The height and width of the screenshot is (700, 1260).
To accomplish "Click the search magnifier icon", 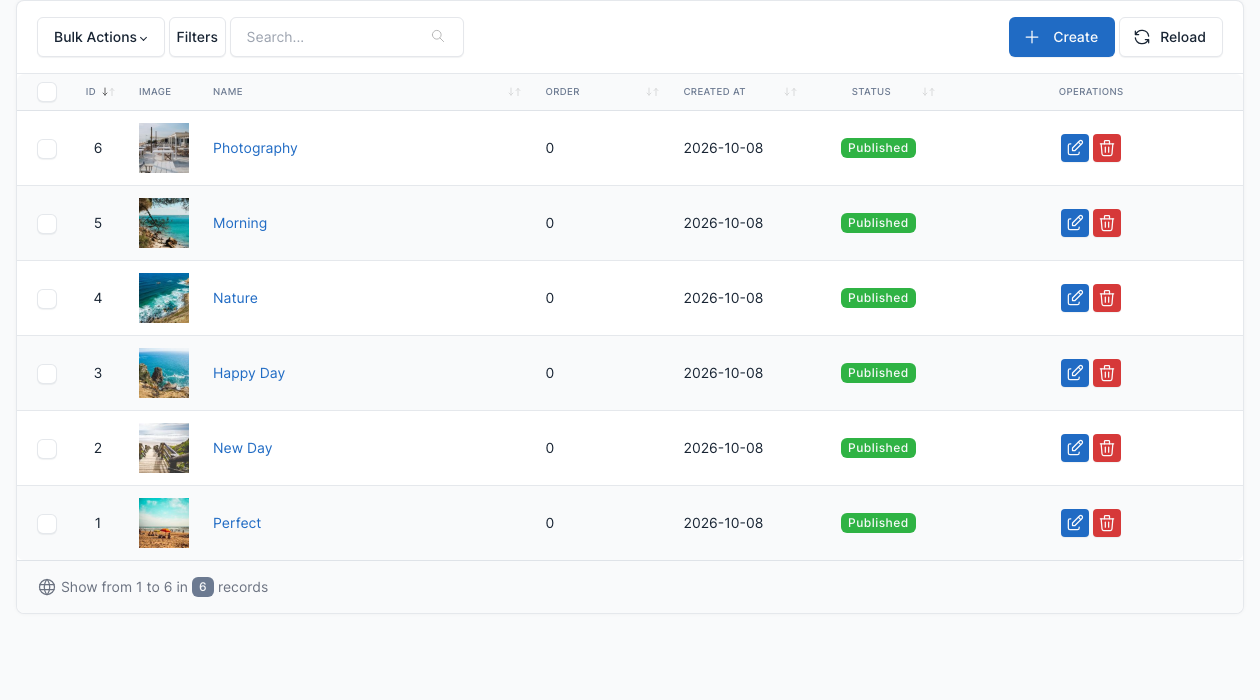I will (x=438, y=37).
